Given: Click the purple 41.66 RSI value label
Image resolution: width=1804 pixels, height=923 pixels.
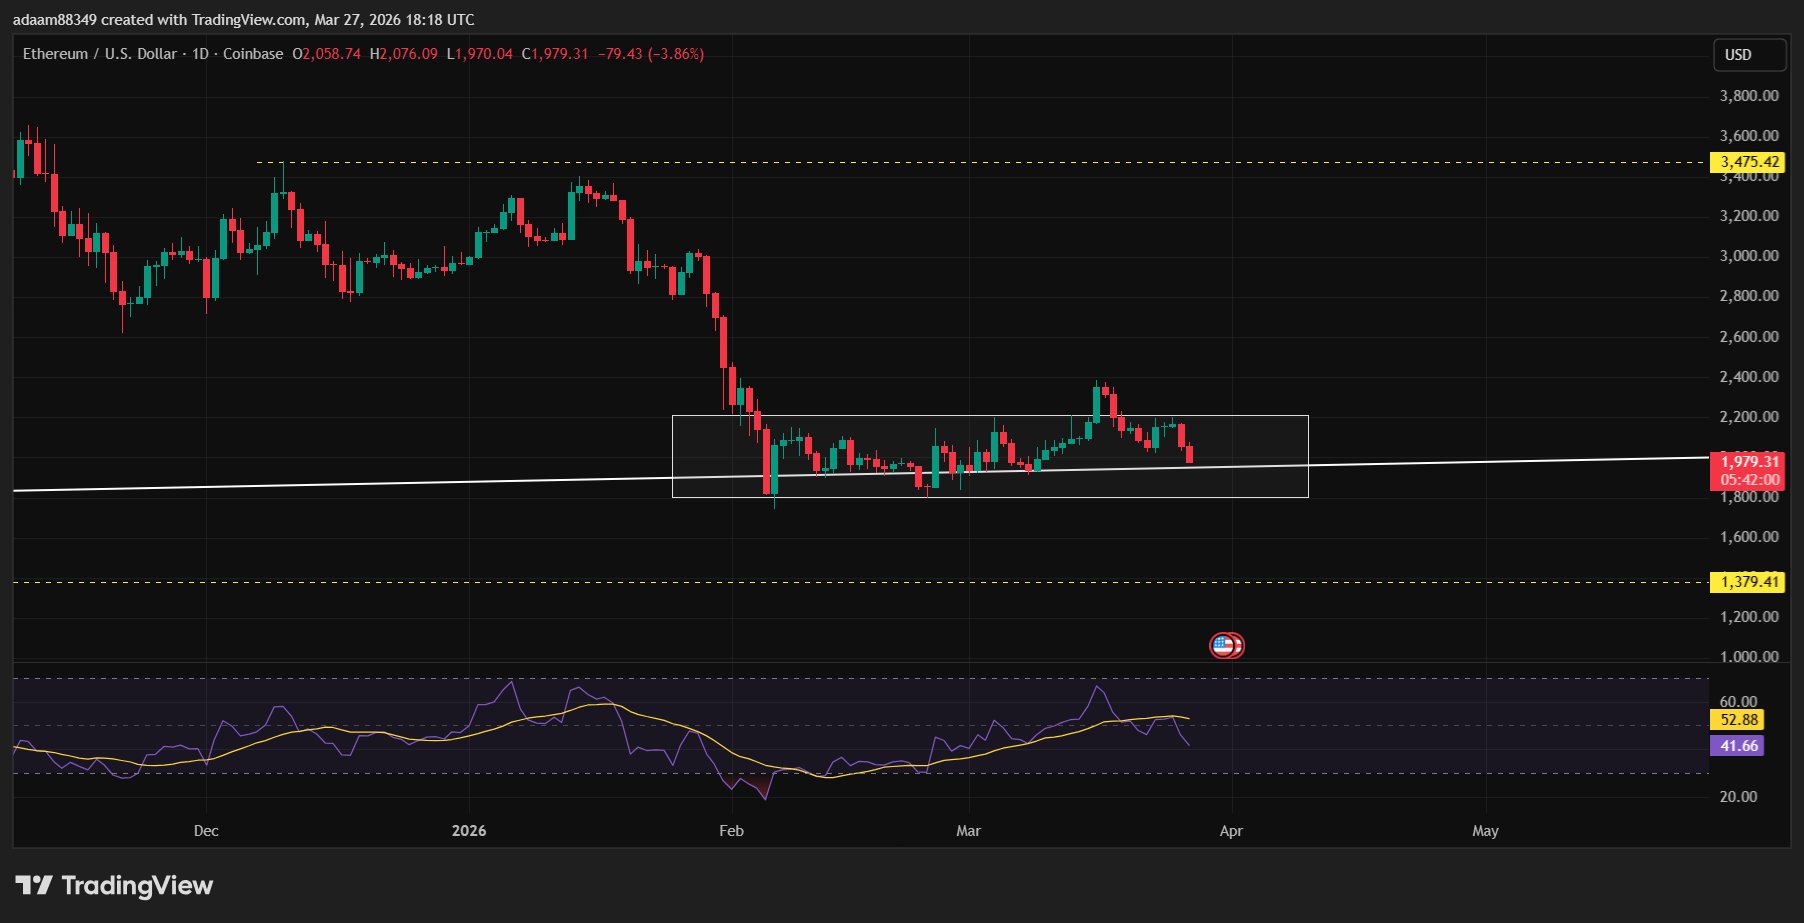Looking at the screenshot, I should [x=1738, y=746].
